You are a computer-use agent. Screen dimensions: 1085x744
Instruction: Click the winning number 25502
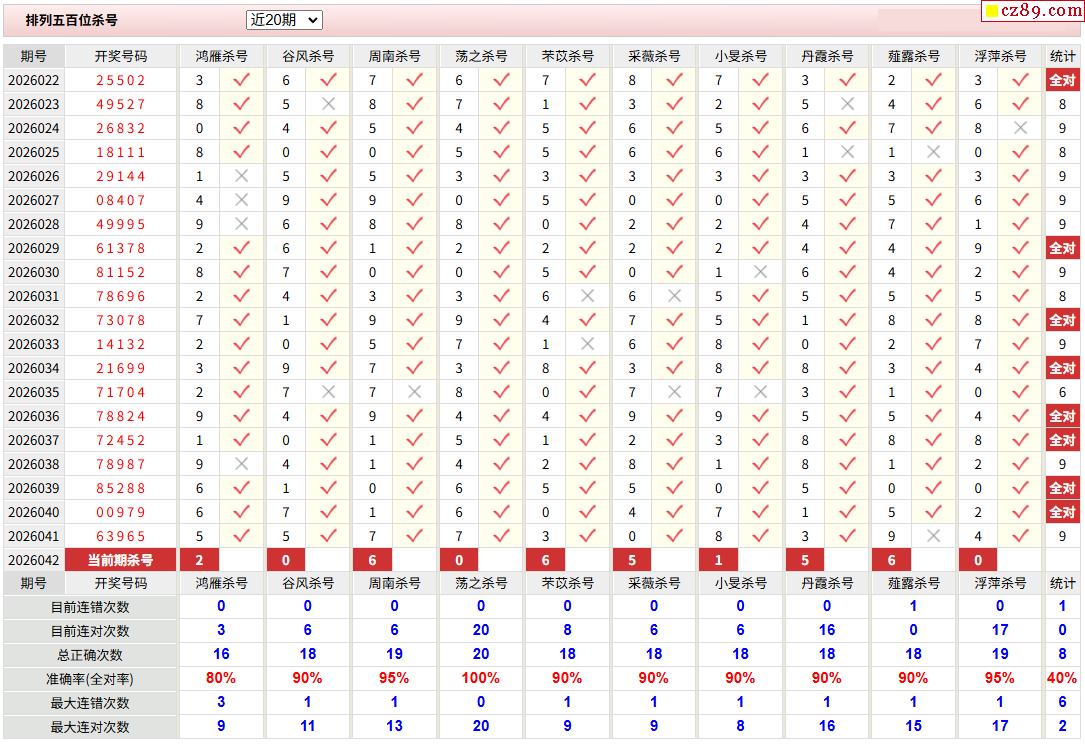tap(121, 80)
